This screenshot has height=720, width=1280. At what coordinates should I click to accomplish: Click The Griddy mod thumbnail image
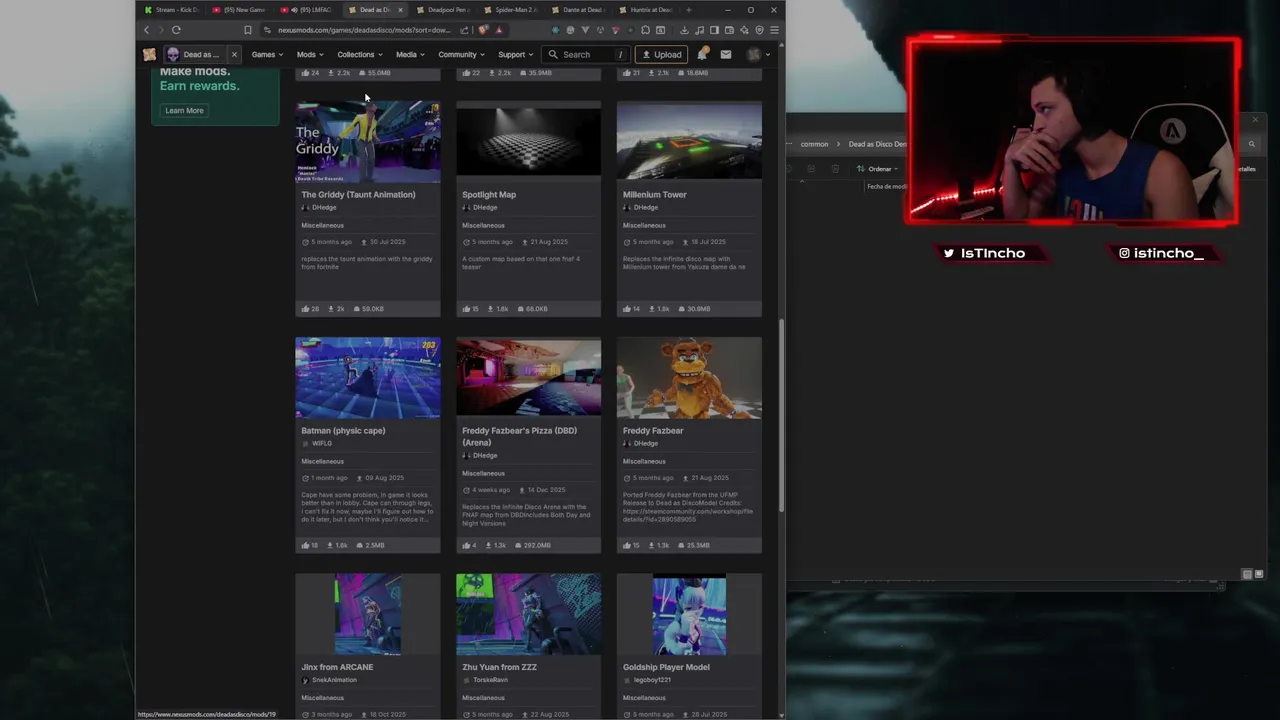click(x=368, y=141)
